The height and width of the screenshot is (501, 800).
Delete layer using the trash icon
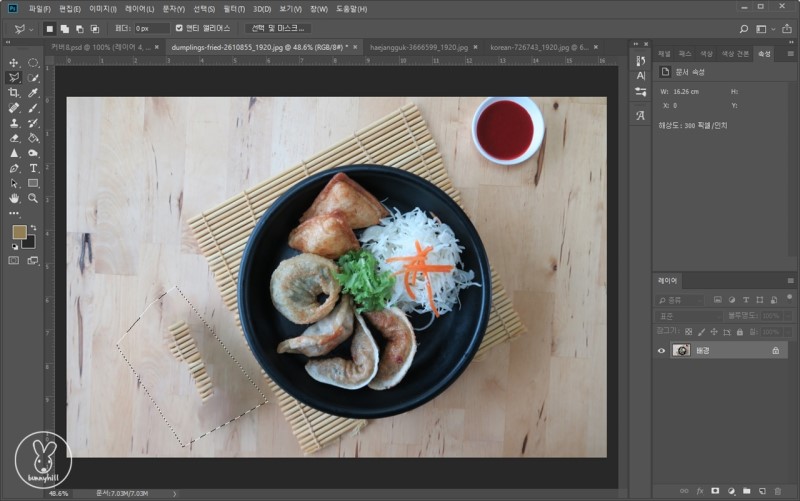(x=778, y=491)
